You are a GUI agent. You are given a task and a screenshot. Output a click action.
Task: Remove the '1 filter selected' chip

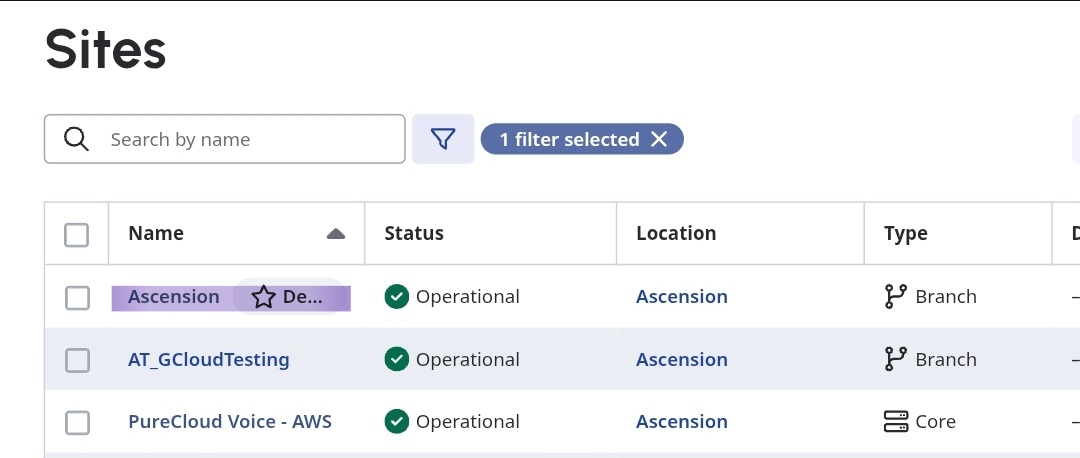659,140
